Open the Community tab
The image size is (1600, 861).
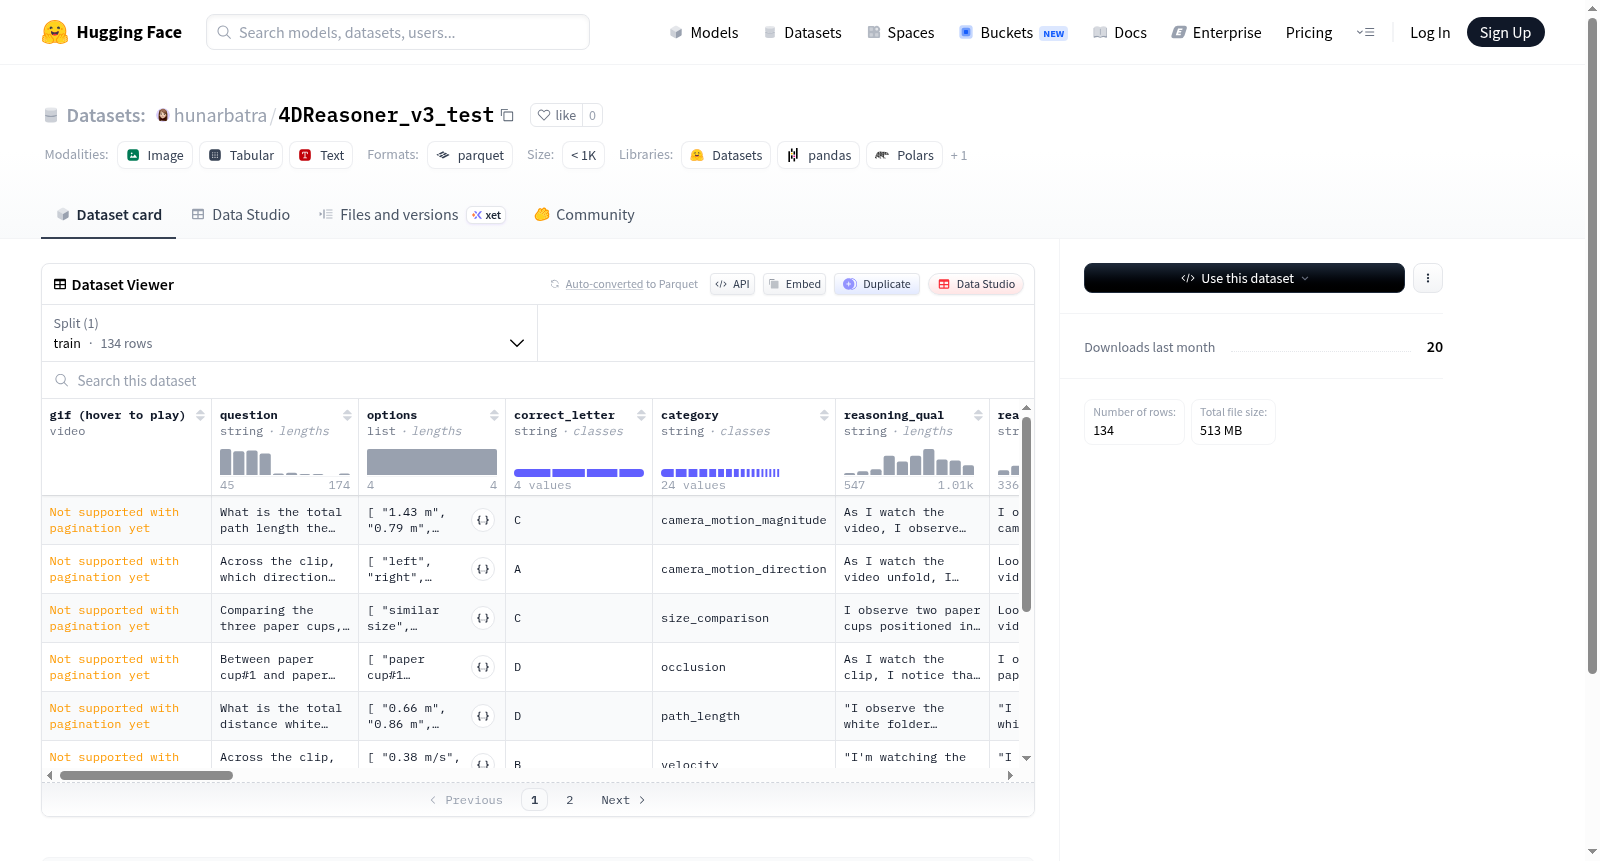pyautogui.click(x=585, y=214)
